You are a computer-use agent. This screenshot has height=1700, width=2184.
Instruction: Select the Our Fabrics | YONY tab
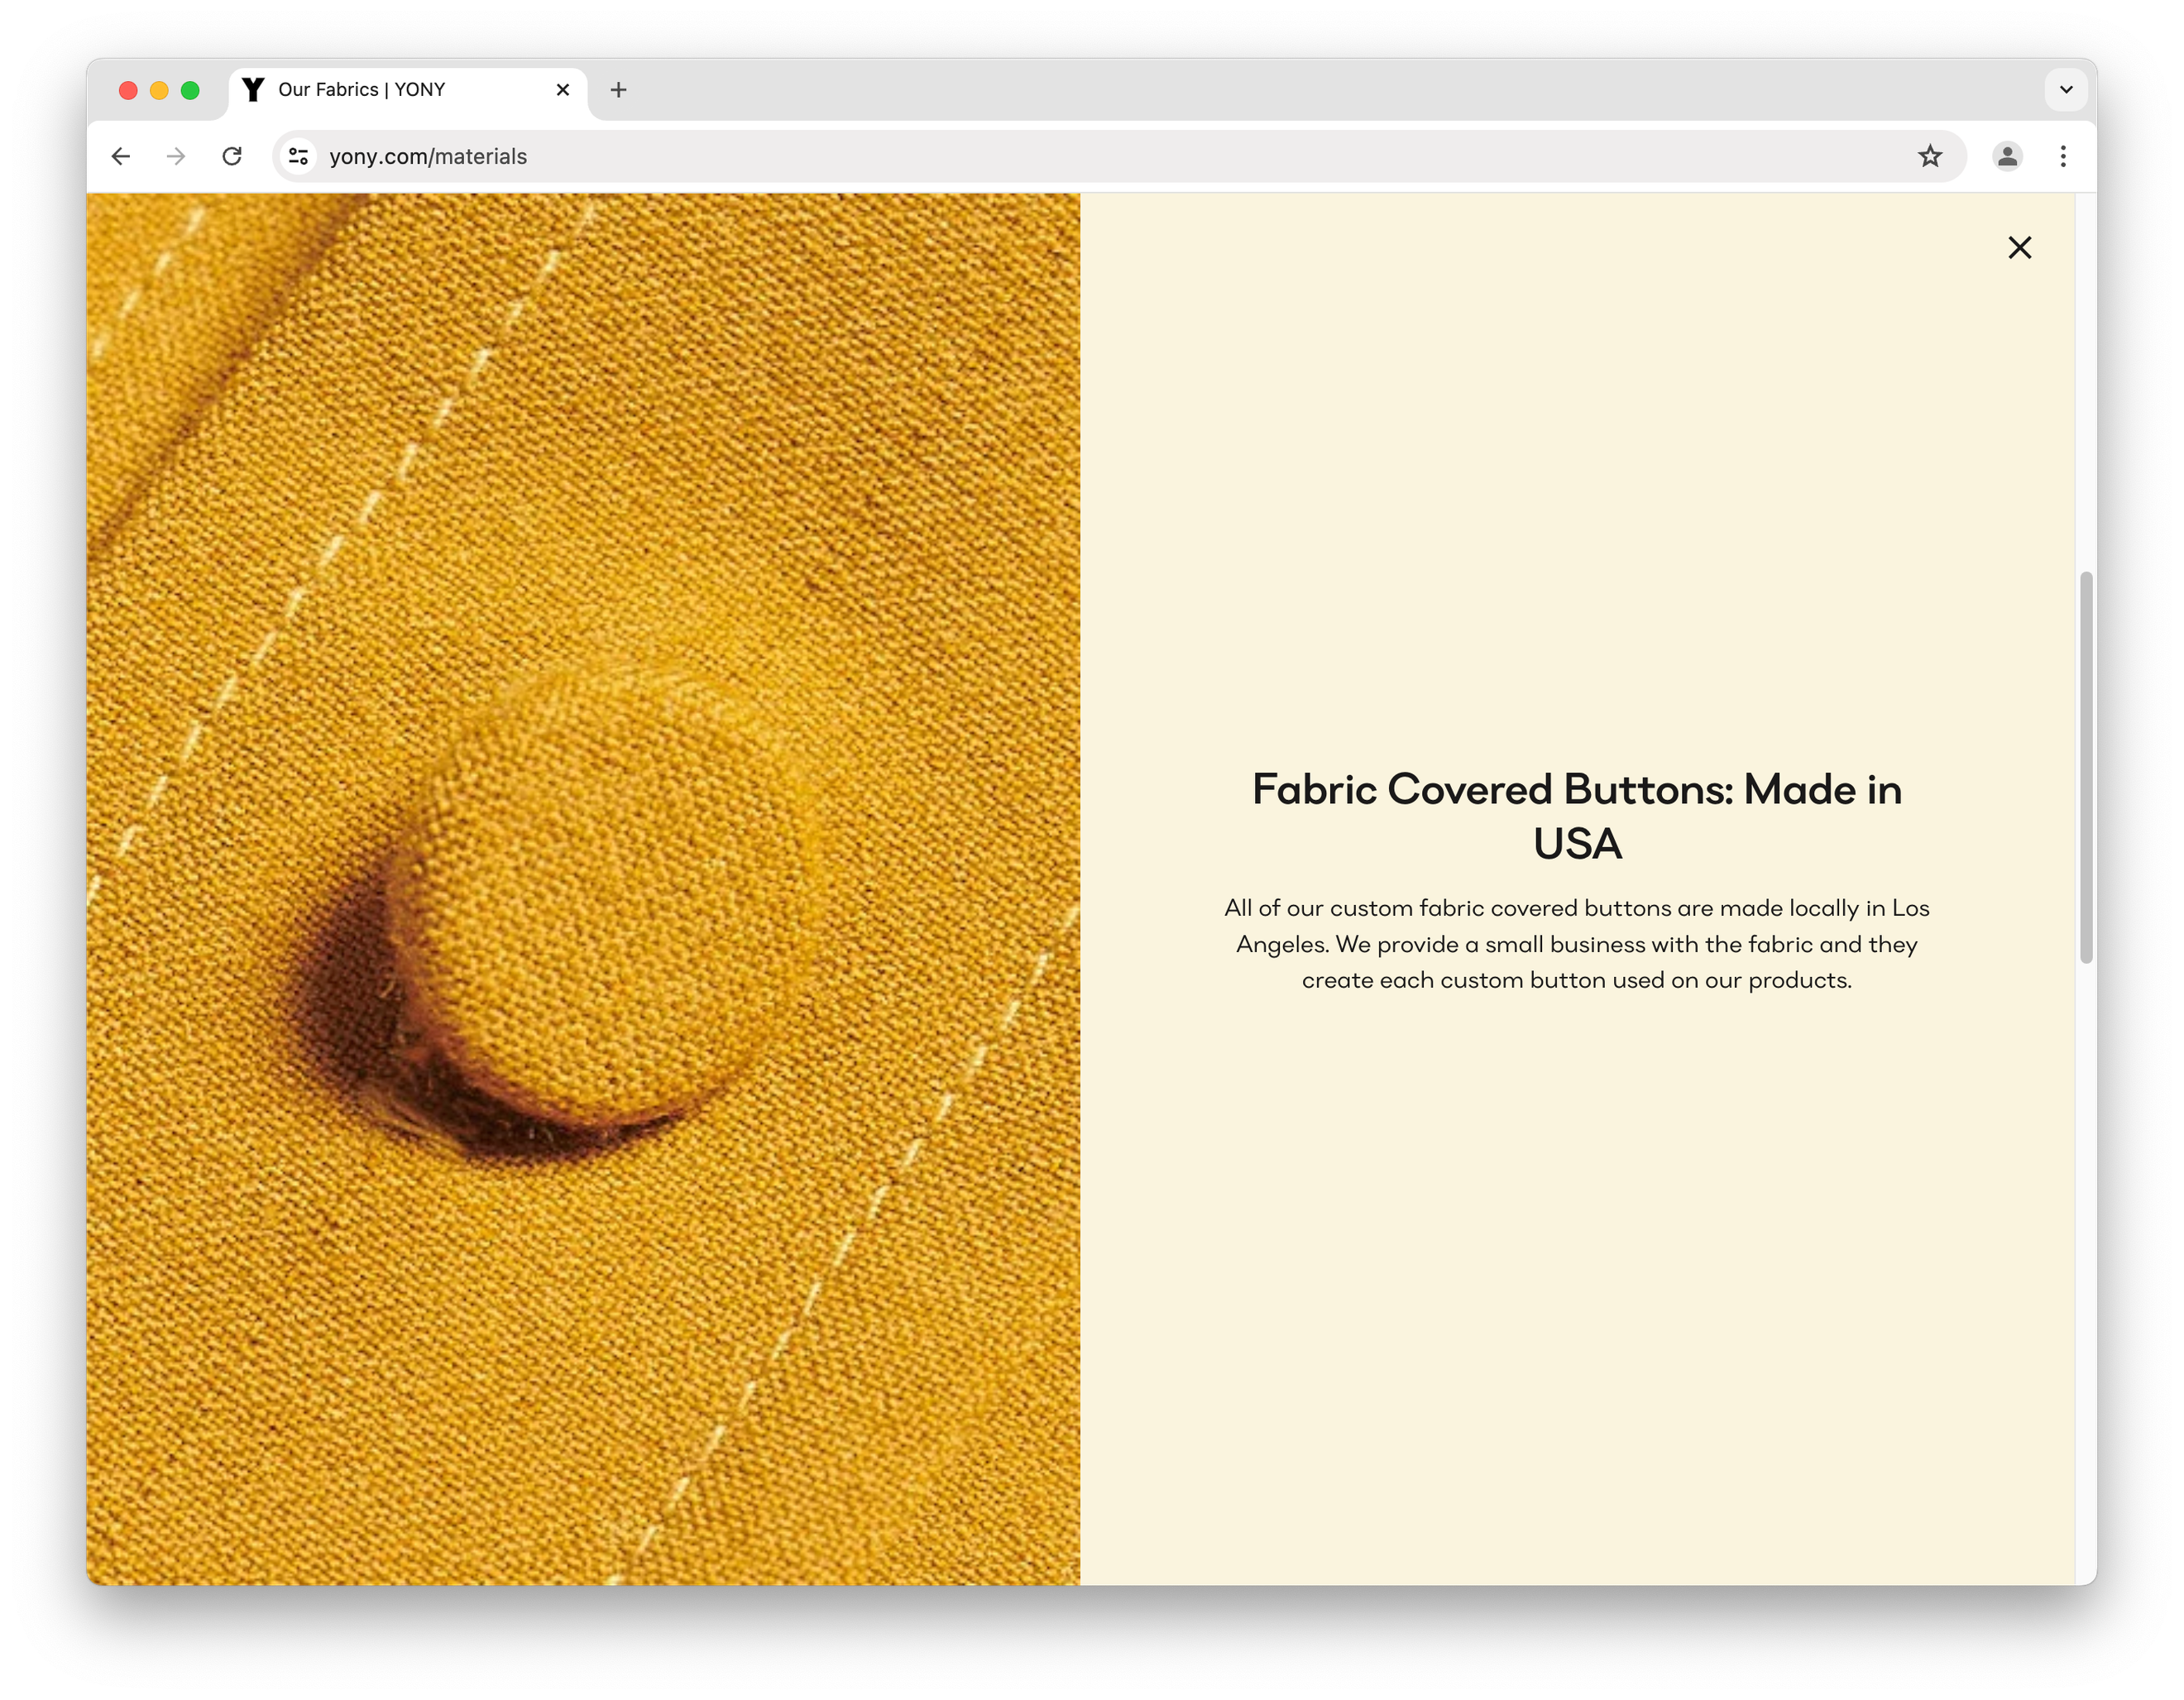point(380,90)
